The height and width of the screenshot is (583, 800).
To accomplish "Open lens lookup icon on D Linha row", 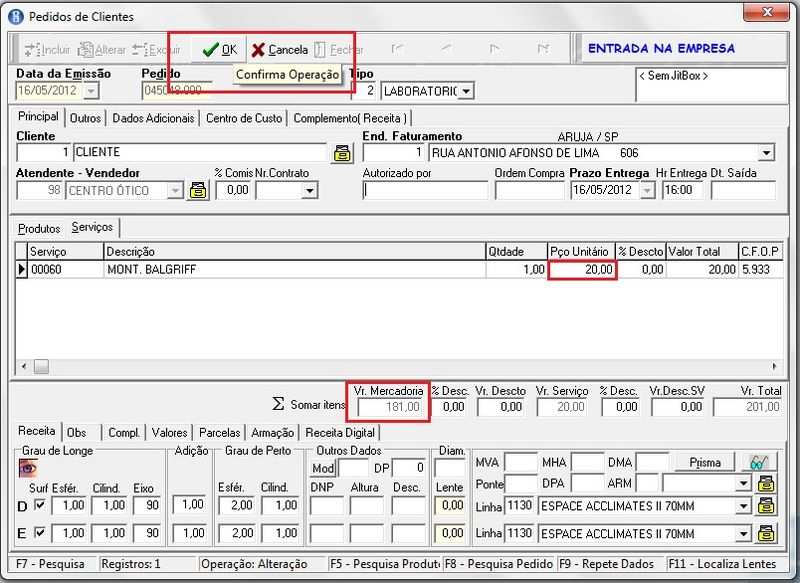I will click(767, 507).
